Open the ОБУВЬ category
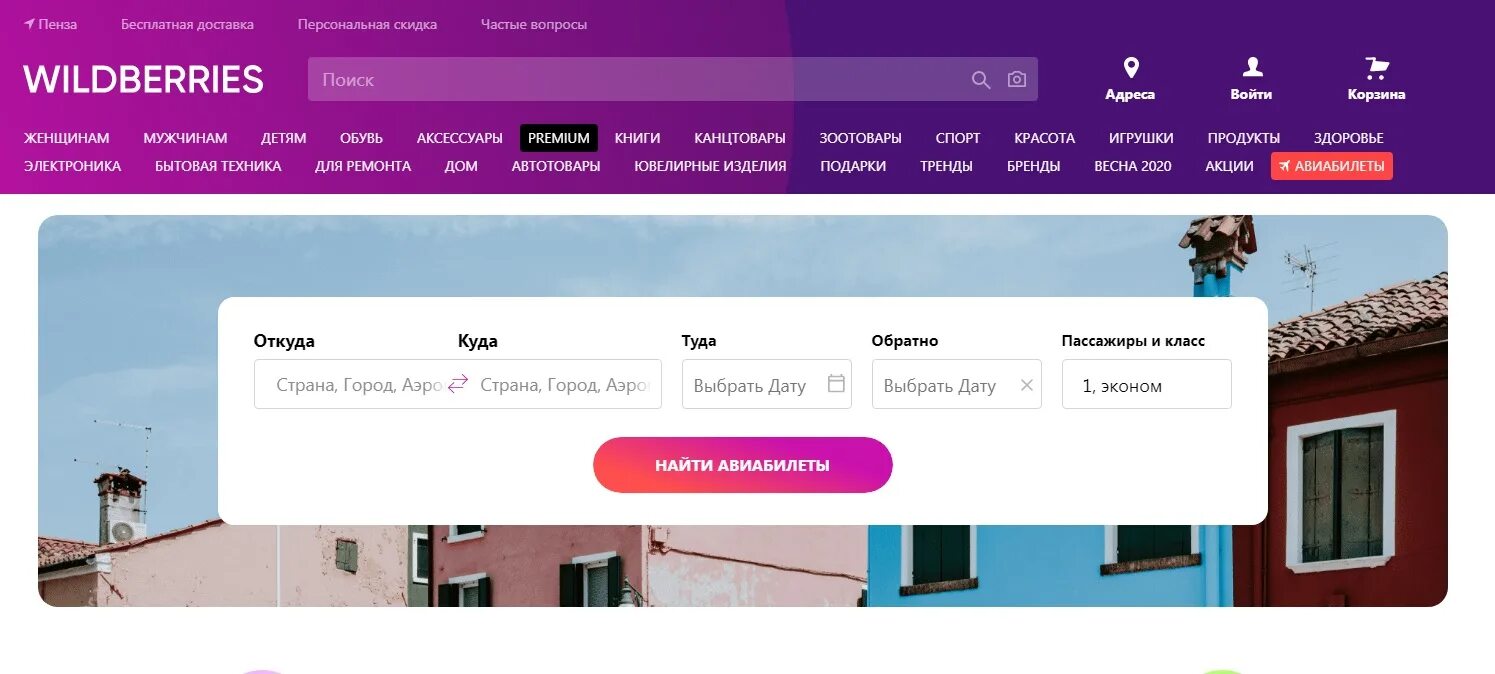The image size is (1495, 674). point(362,138)
